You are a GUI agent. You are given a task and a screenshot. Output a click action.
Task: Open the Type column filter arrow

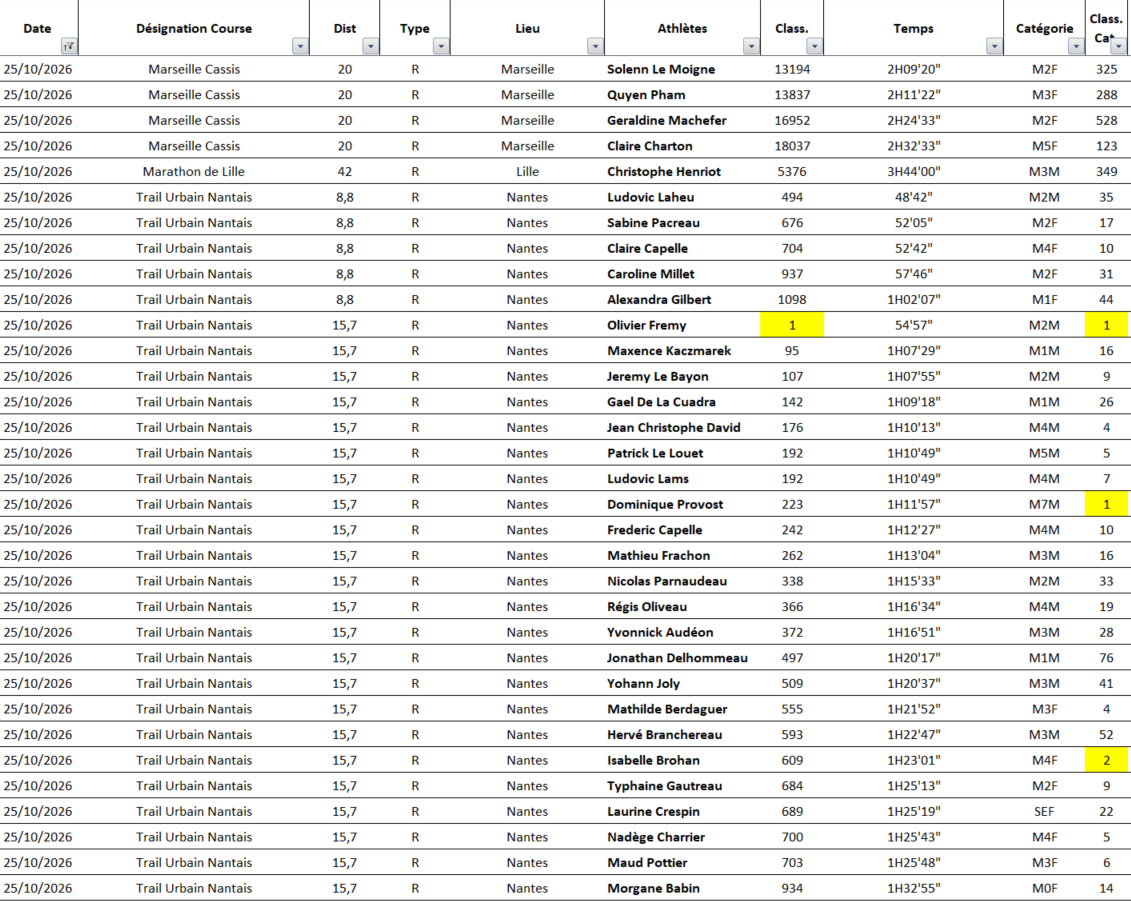pyautogui.click(x=441, y=46)
